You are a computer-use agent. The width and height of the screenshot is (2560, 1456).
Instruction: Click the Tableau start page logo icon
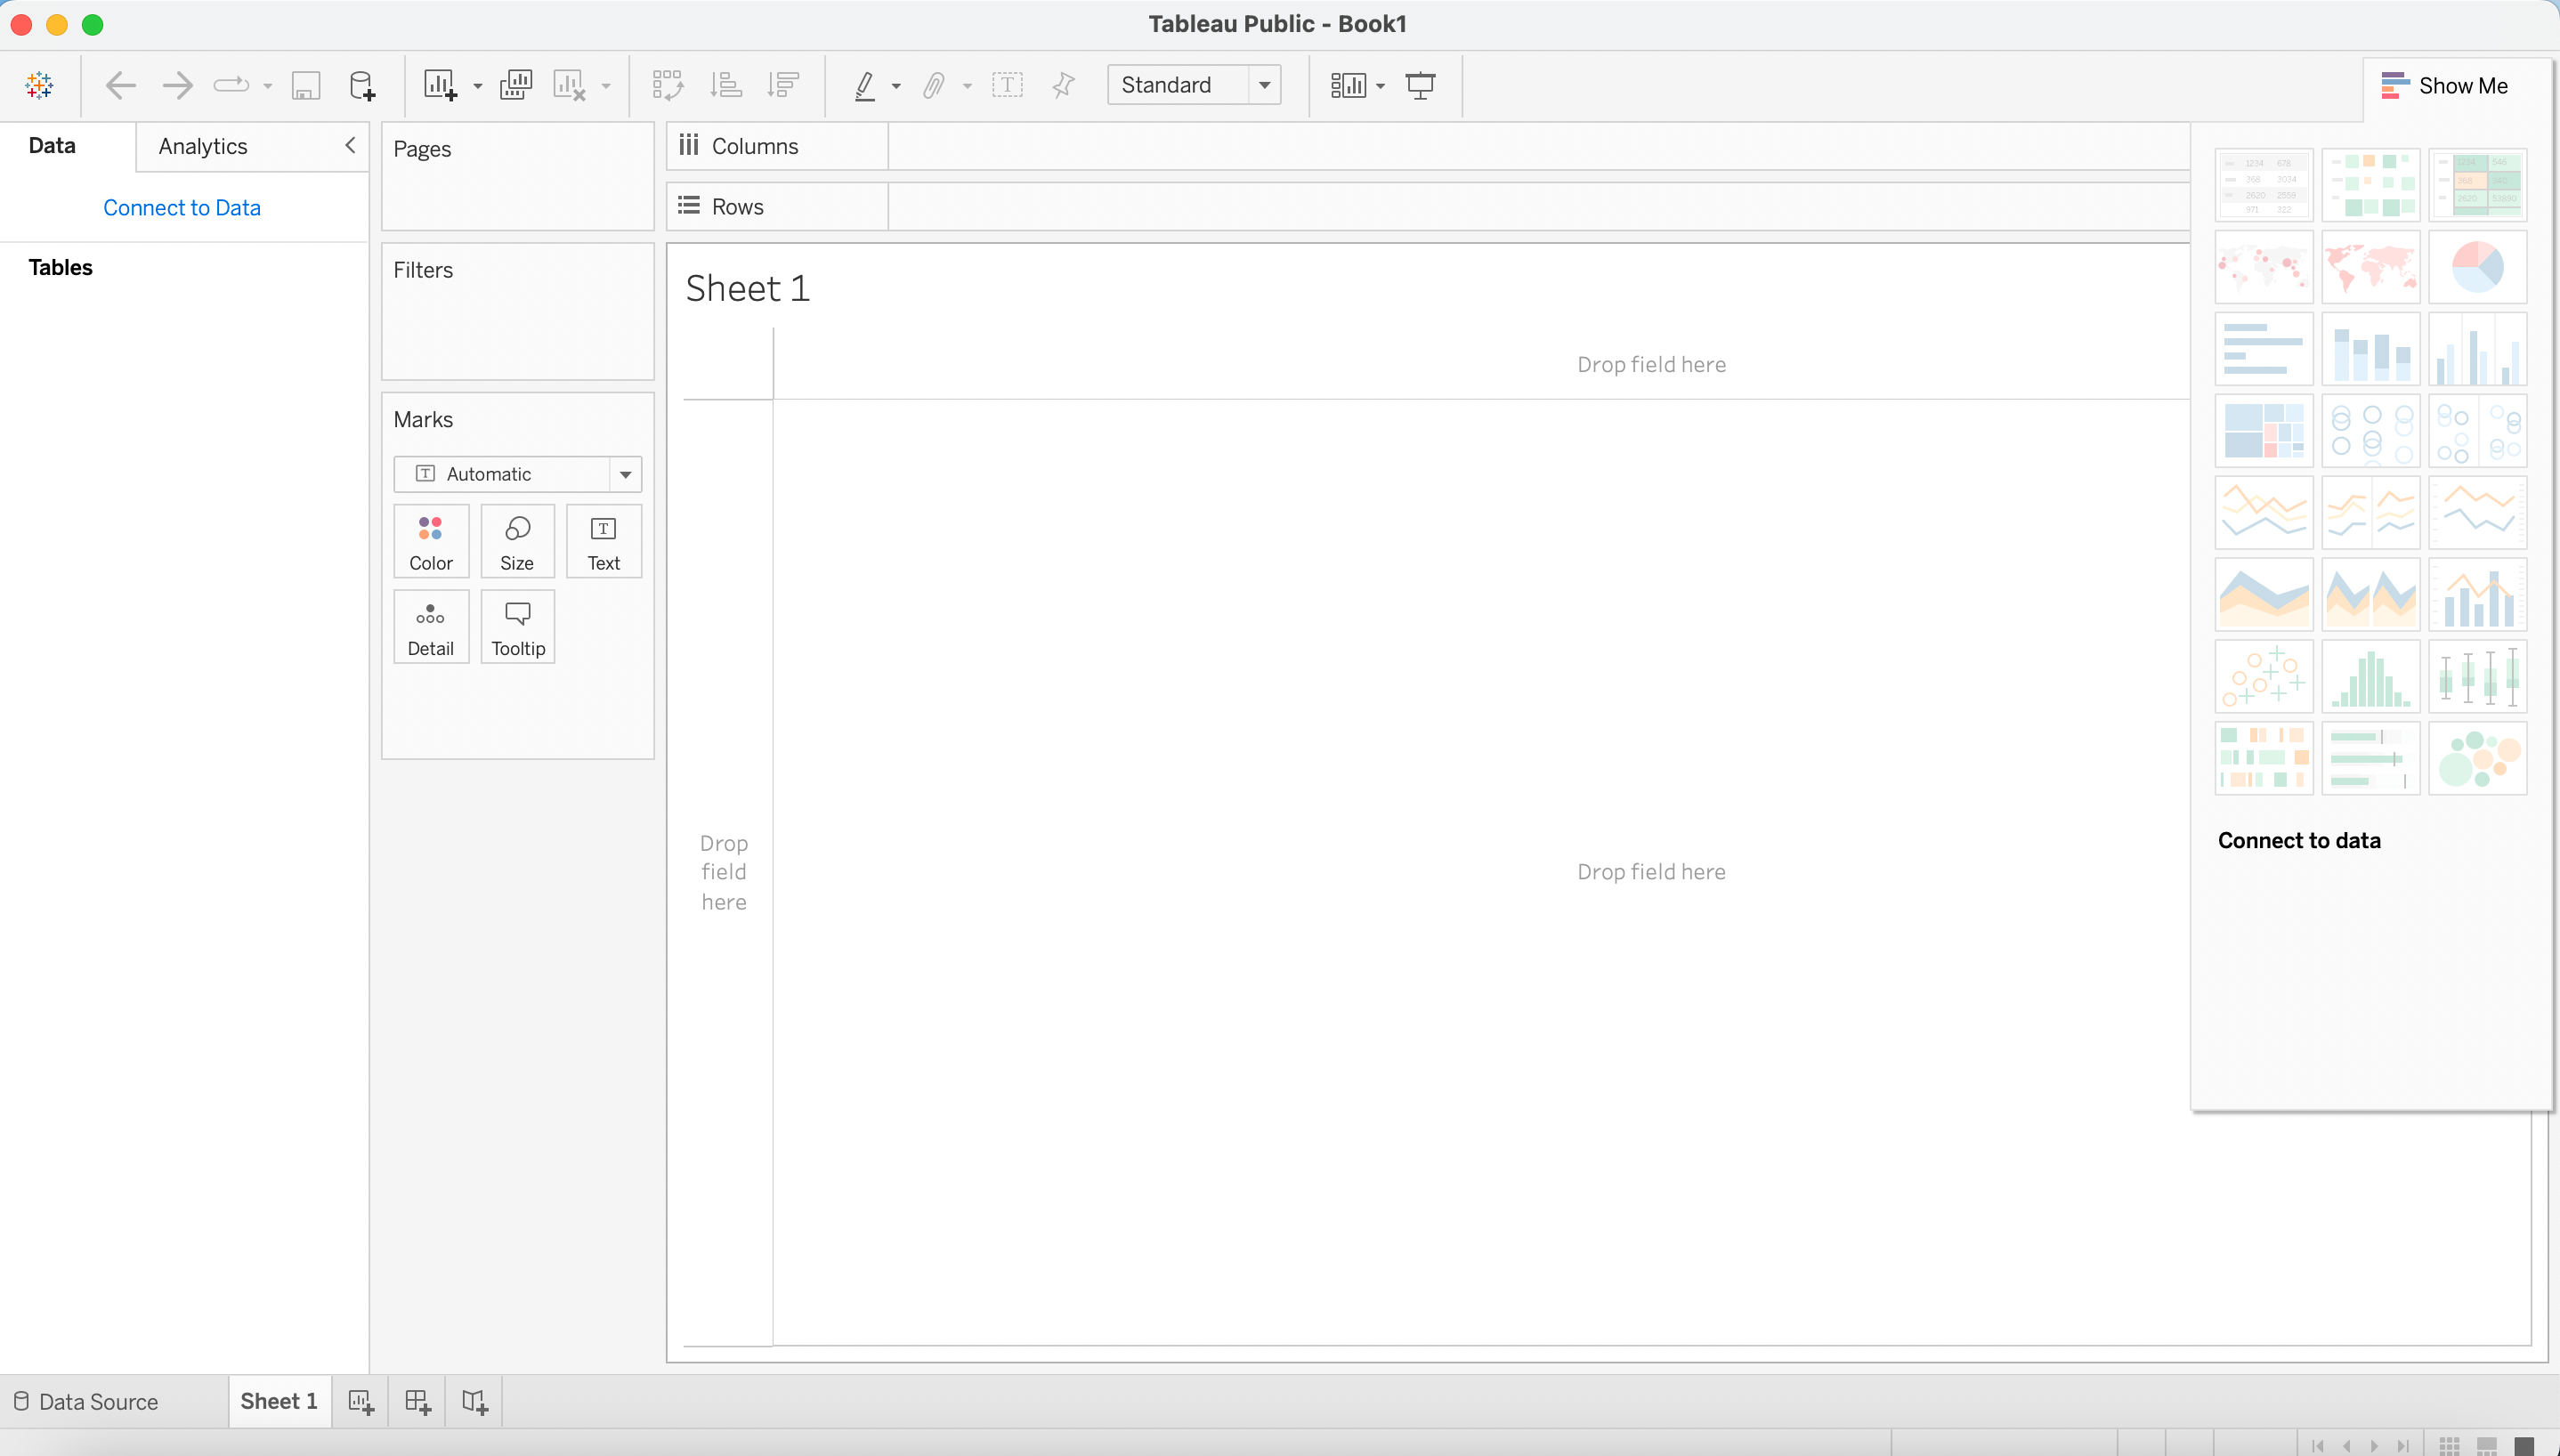tap(39, 85)
